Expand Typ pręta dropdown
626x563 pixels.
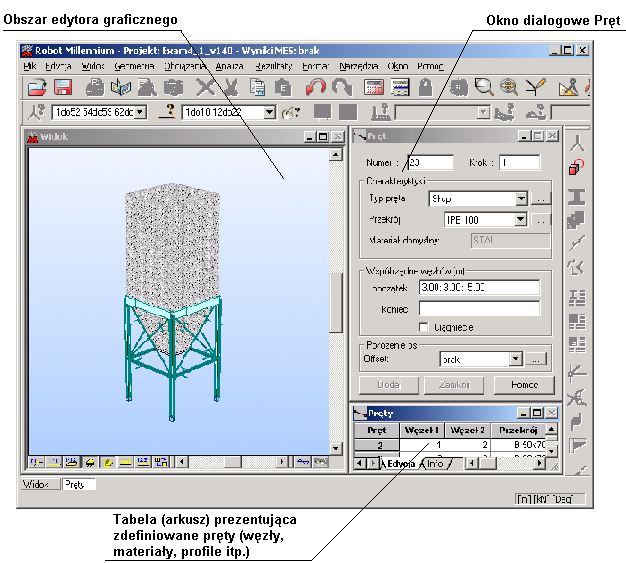pos(521,198)
